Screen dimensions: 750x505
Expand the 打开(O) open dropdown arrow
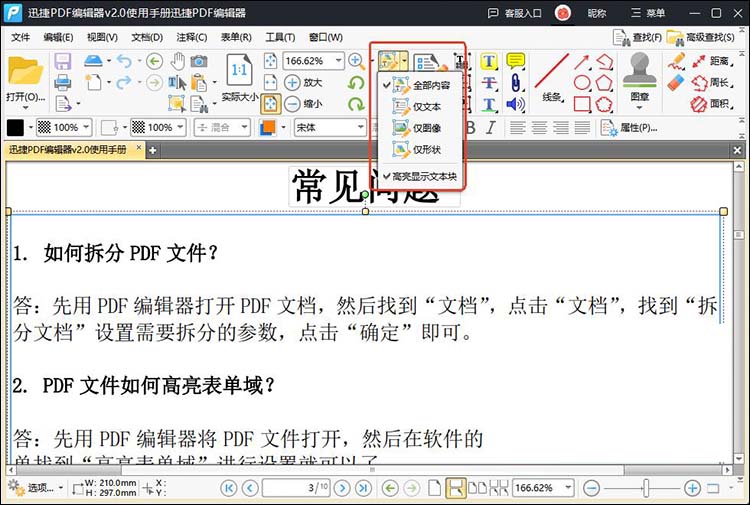(25, 108)
